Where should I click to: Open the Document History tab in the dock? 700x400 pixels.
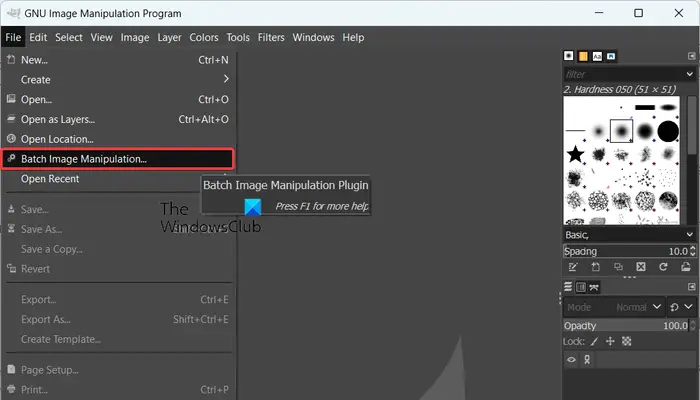pos(611,56)
